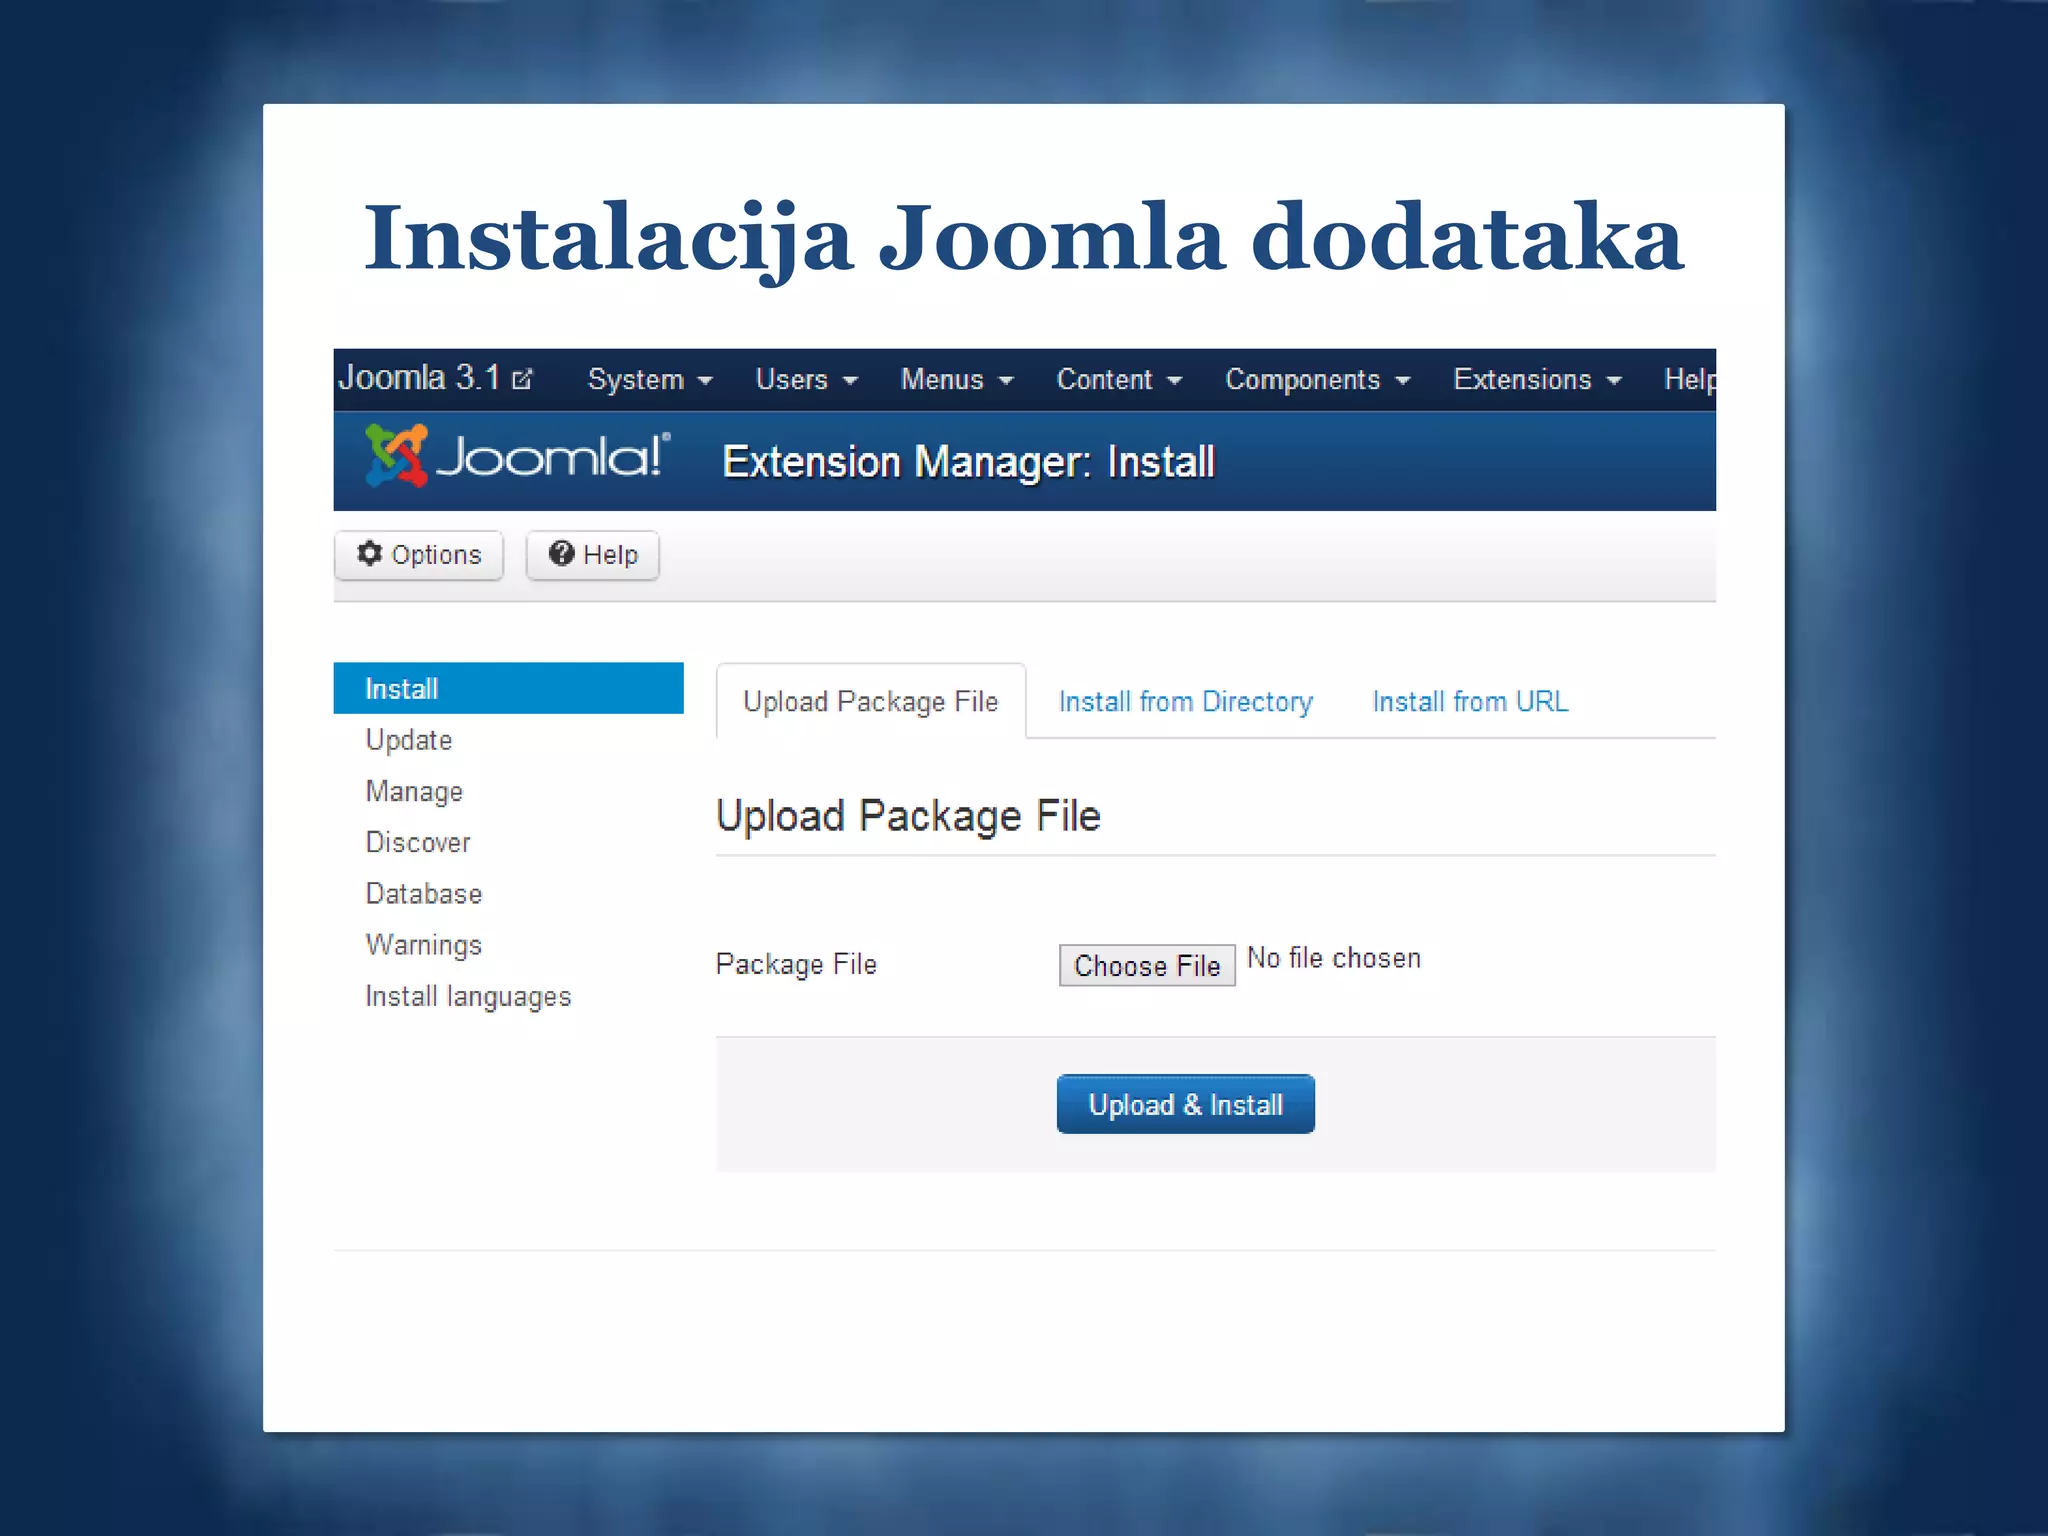Switch to Install from Directory tab
Screen dimensions: 2048x1536
tap(1186, 701)
